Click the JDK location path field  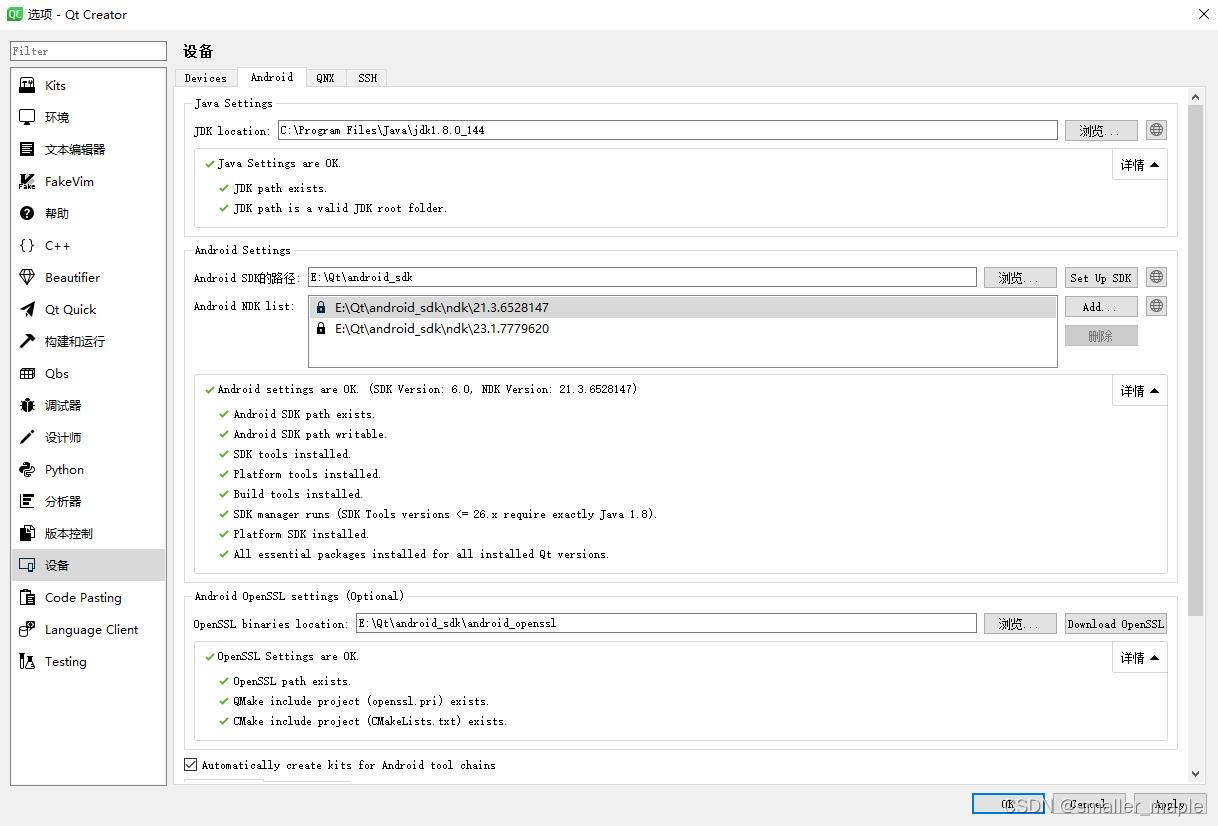(667, 130)
